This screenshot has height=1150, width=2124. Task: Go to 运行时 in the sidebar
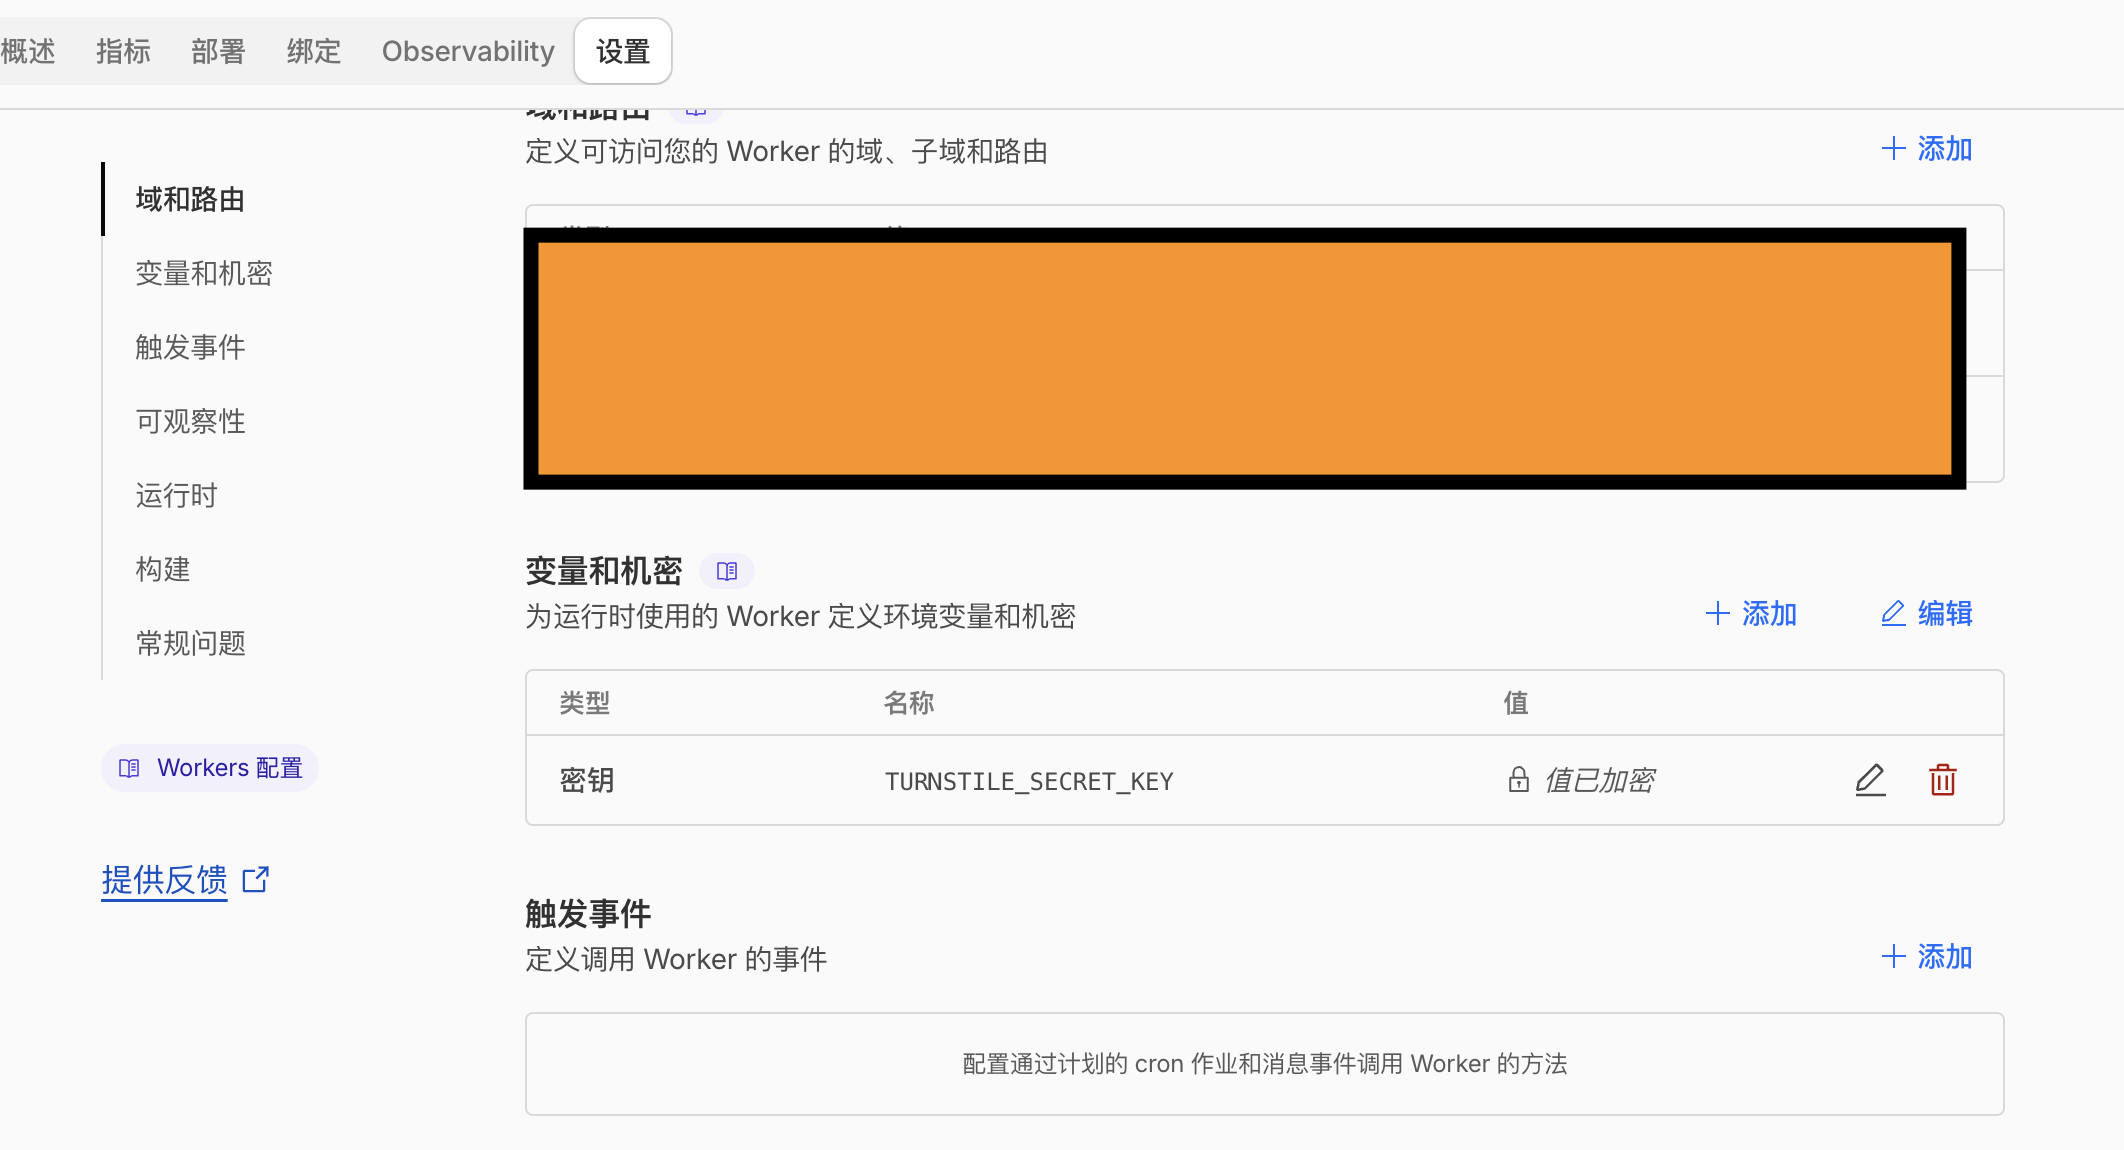(176, 495)
